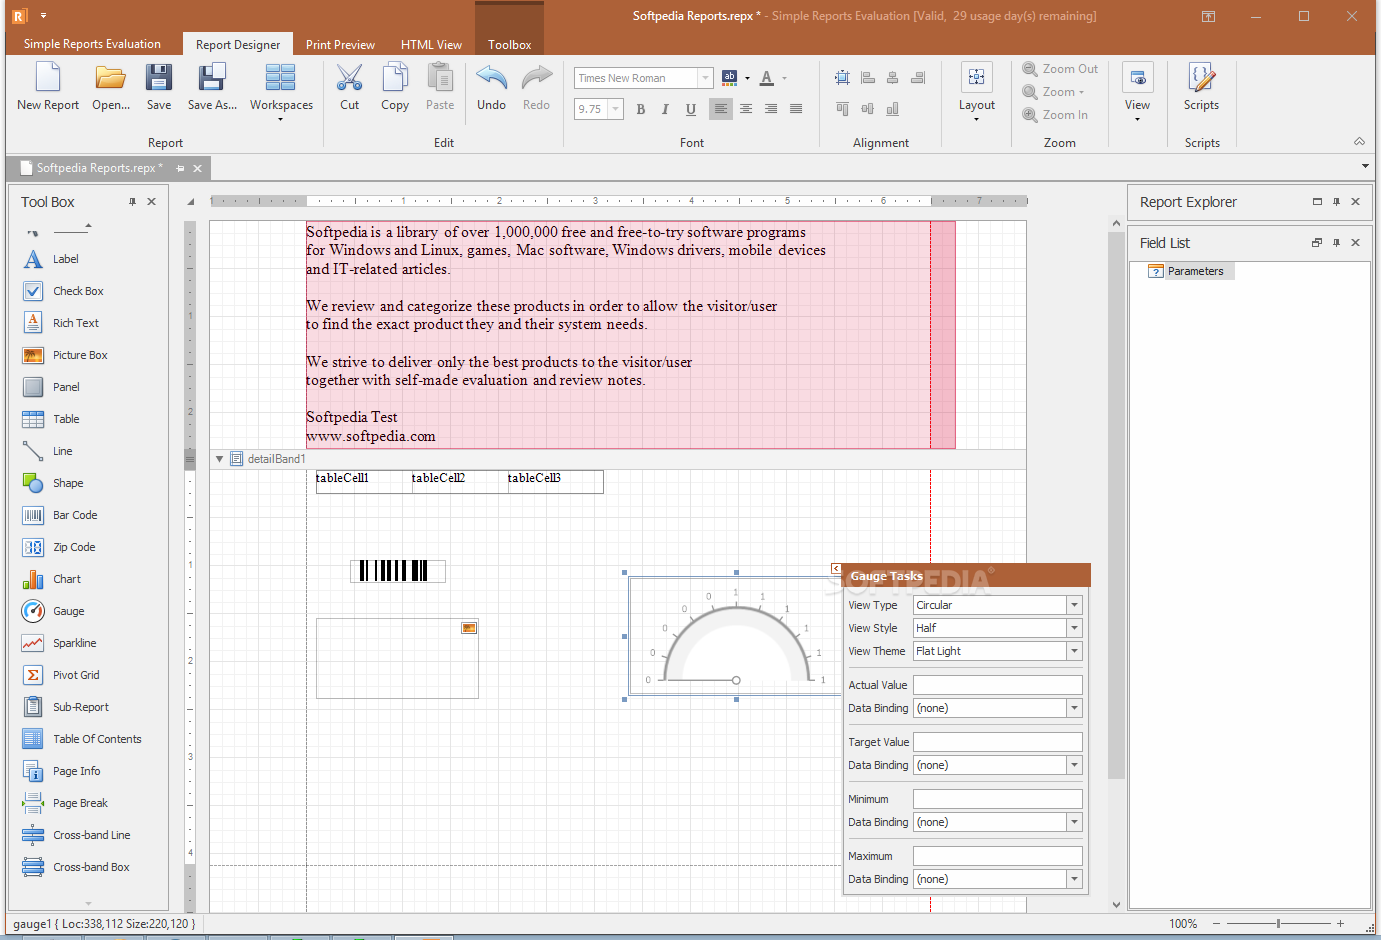
Task: Open the font size dropdown
Action: (616, 109)
